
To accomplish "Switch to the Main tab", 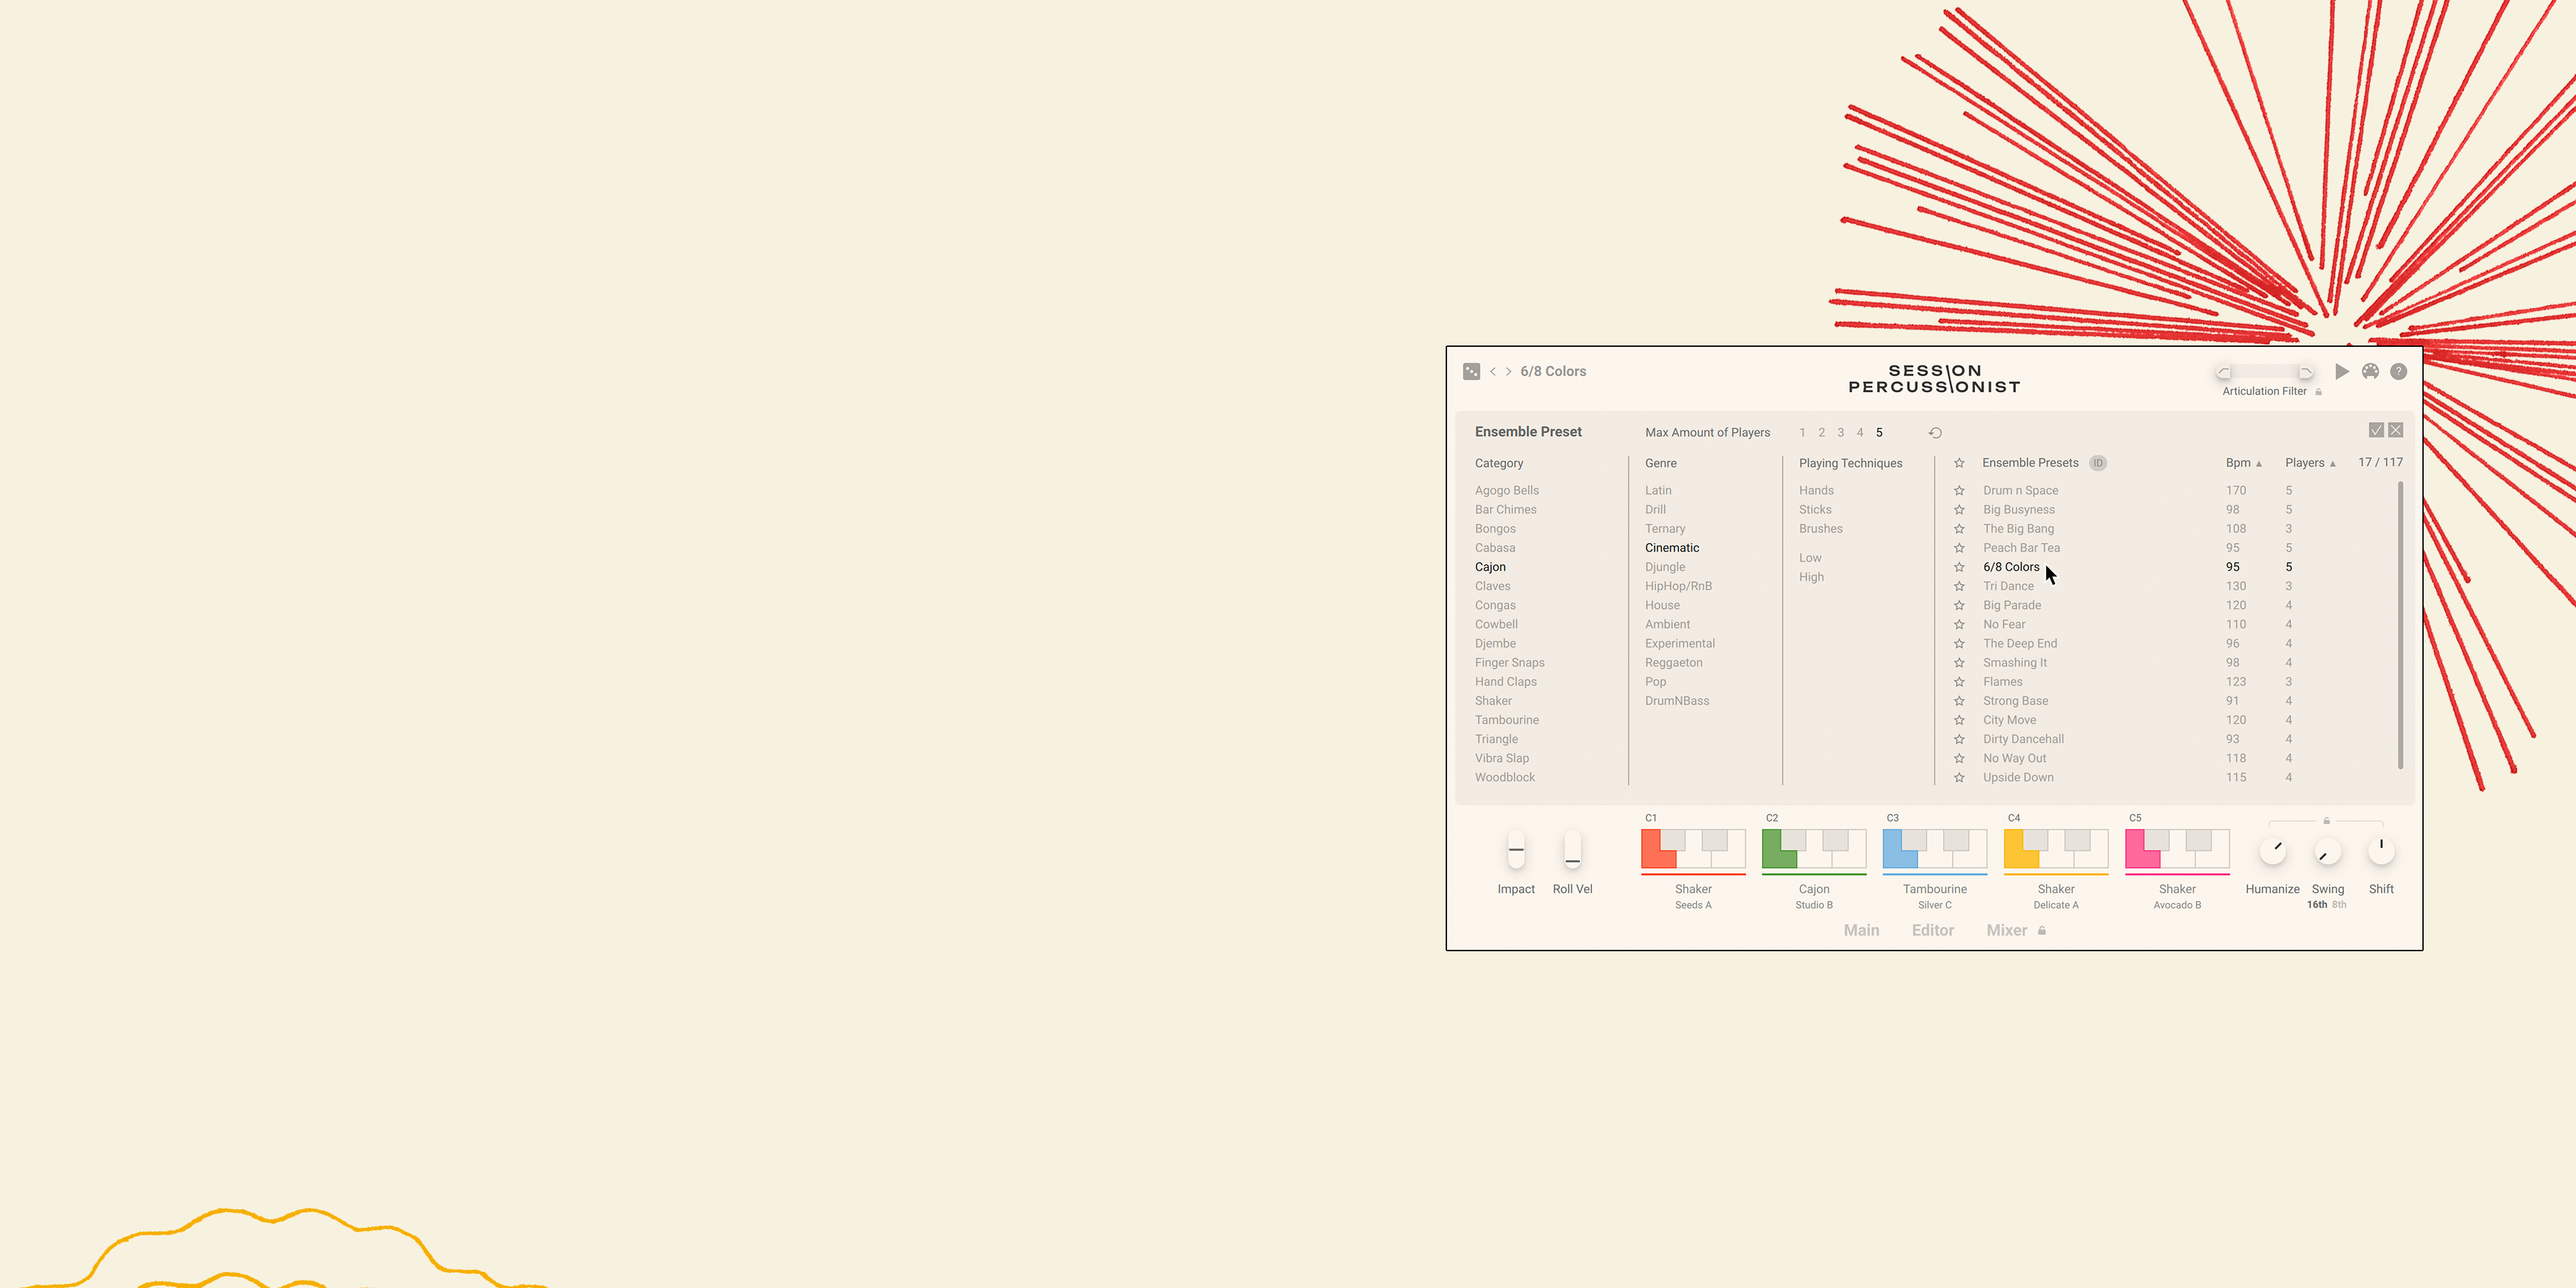I will coord(1861,930).
